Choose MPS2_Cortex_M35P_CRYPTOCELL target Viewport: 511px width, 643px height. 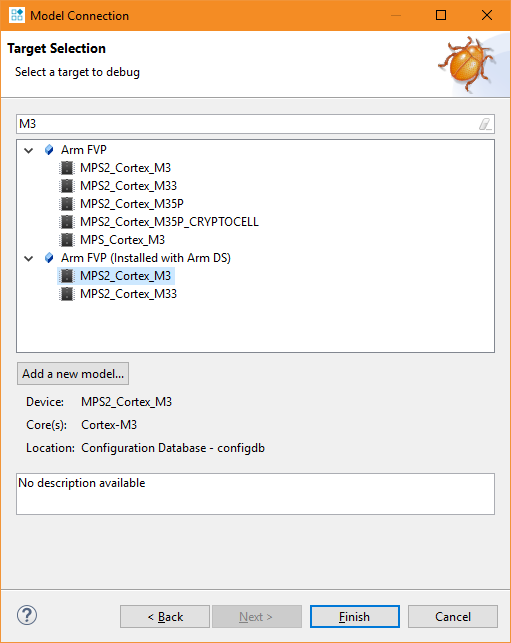click(x=169, y=222)
